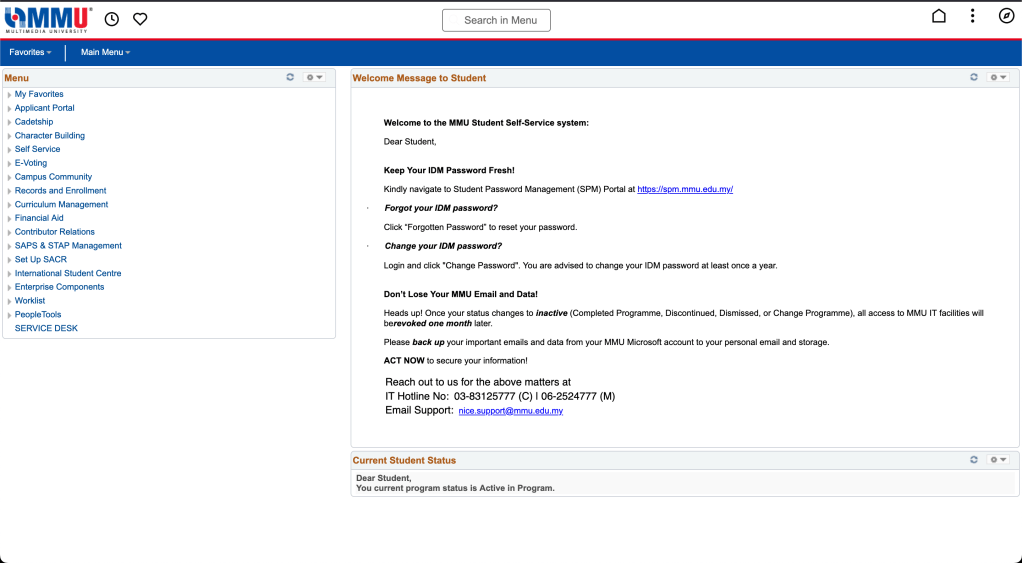
Task: Open the Menu pagelet settings gear dropdown
Action: (315, 77)
